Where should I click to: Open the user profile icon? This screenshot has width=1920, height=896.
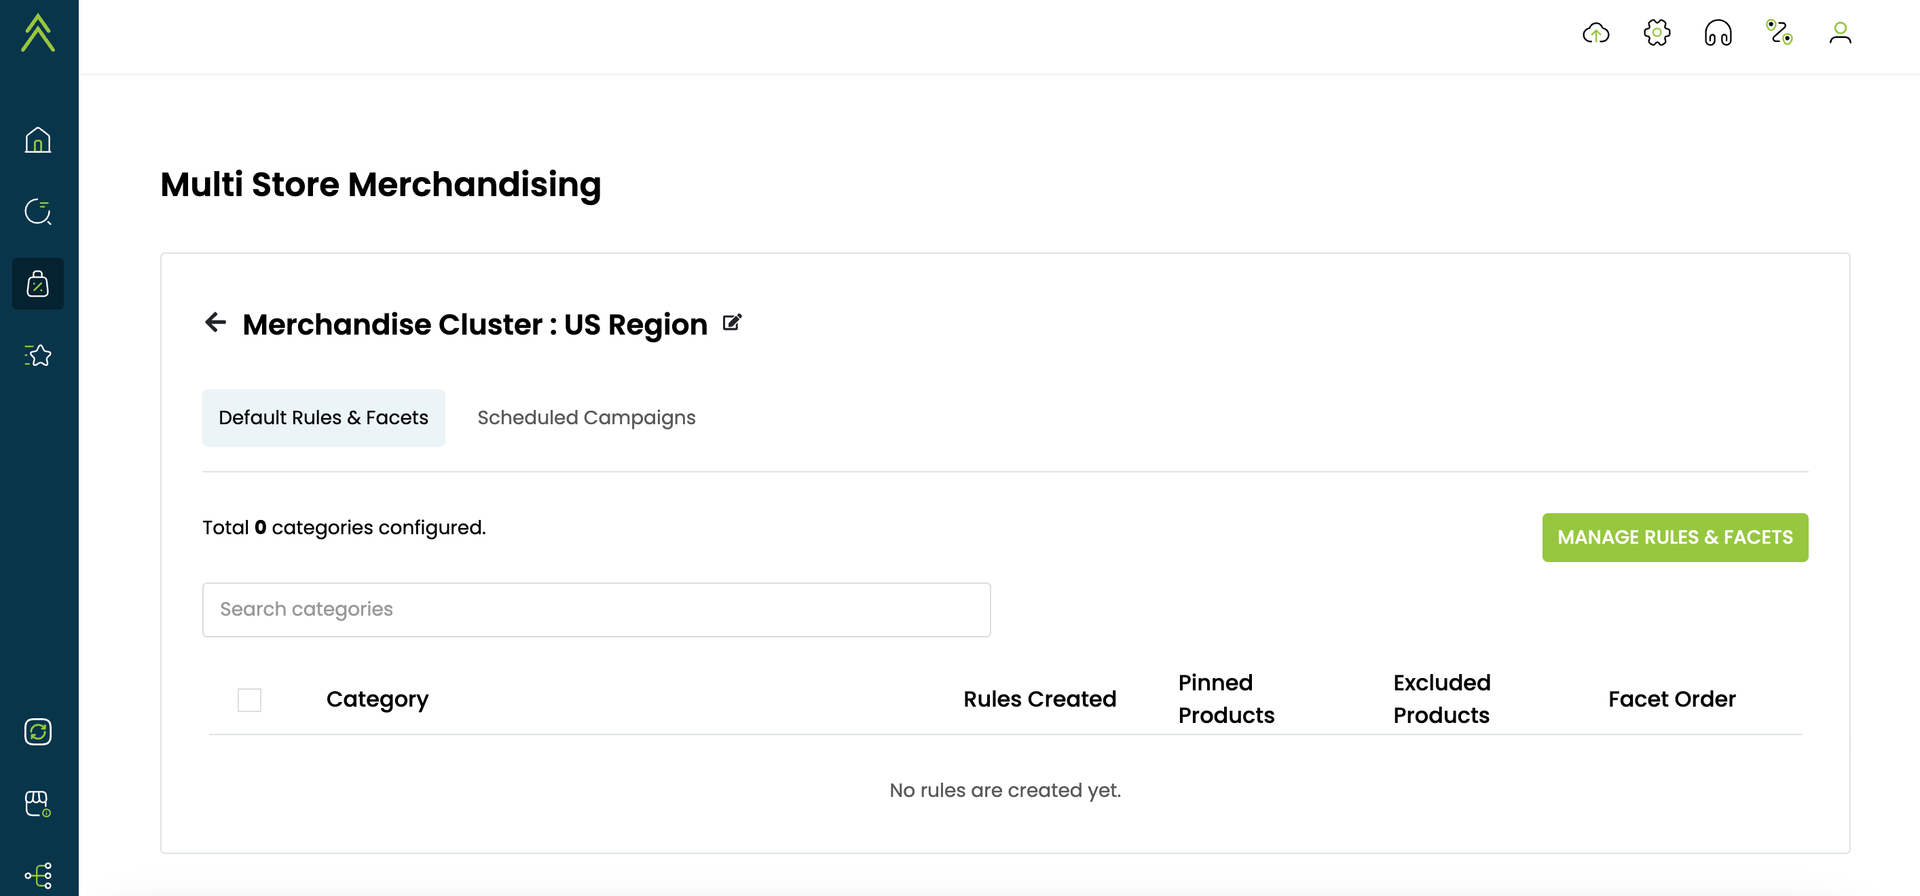click(x=1840, y=34)
